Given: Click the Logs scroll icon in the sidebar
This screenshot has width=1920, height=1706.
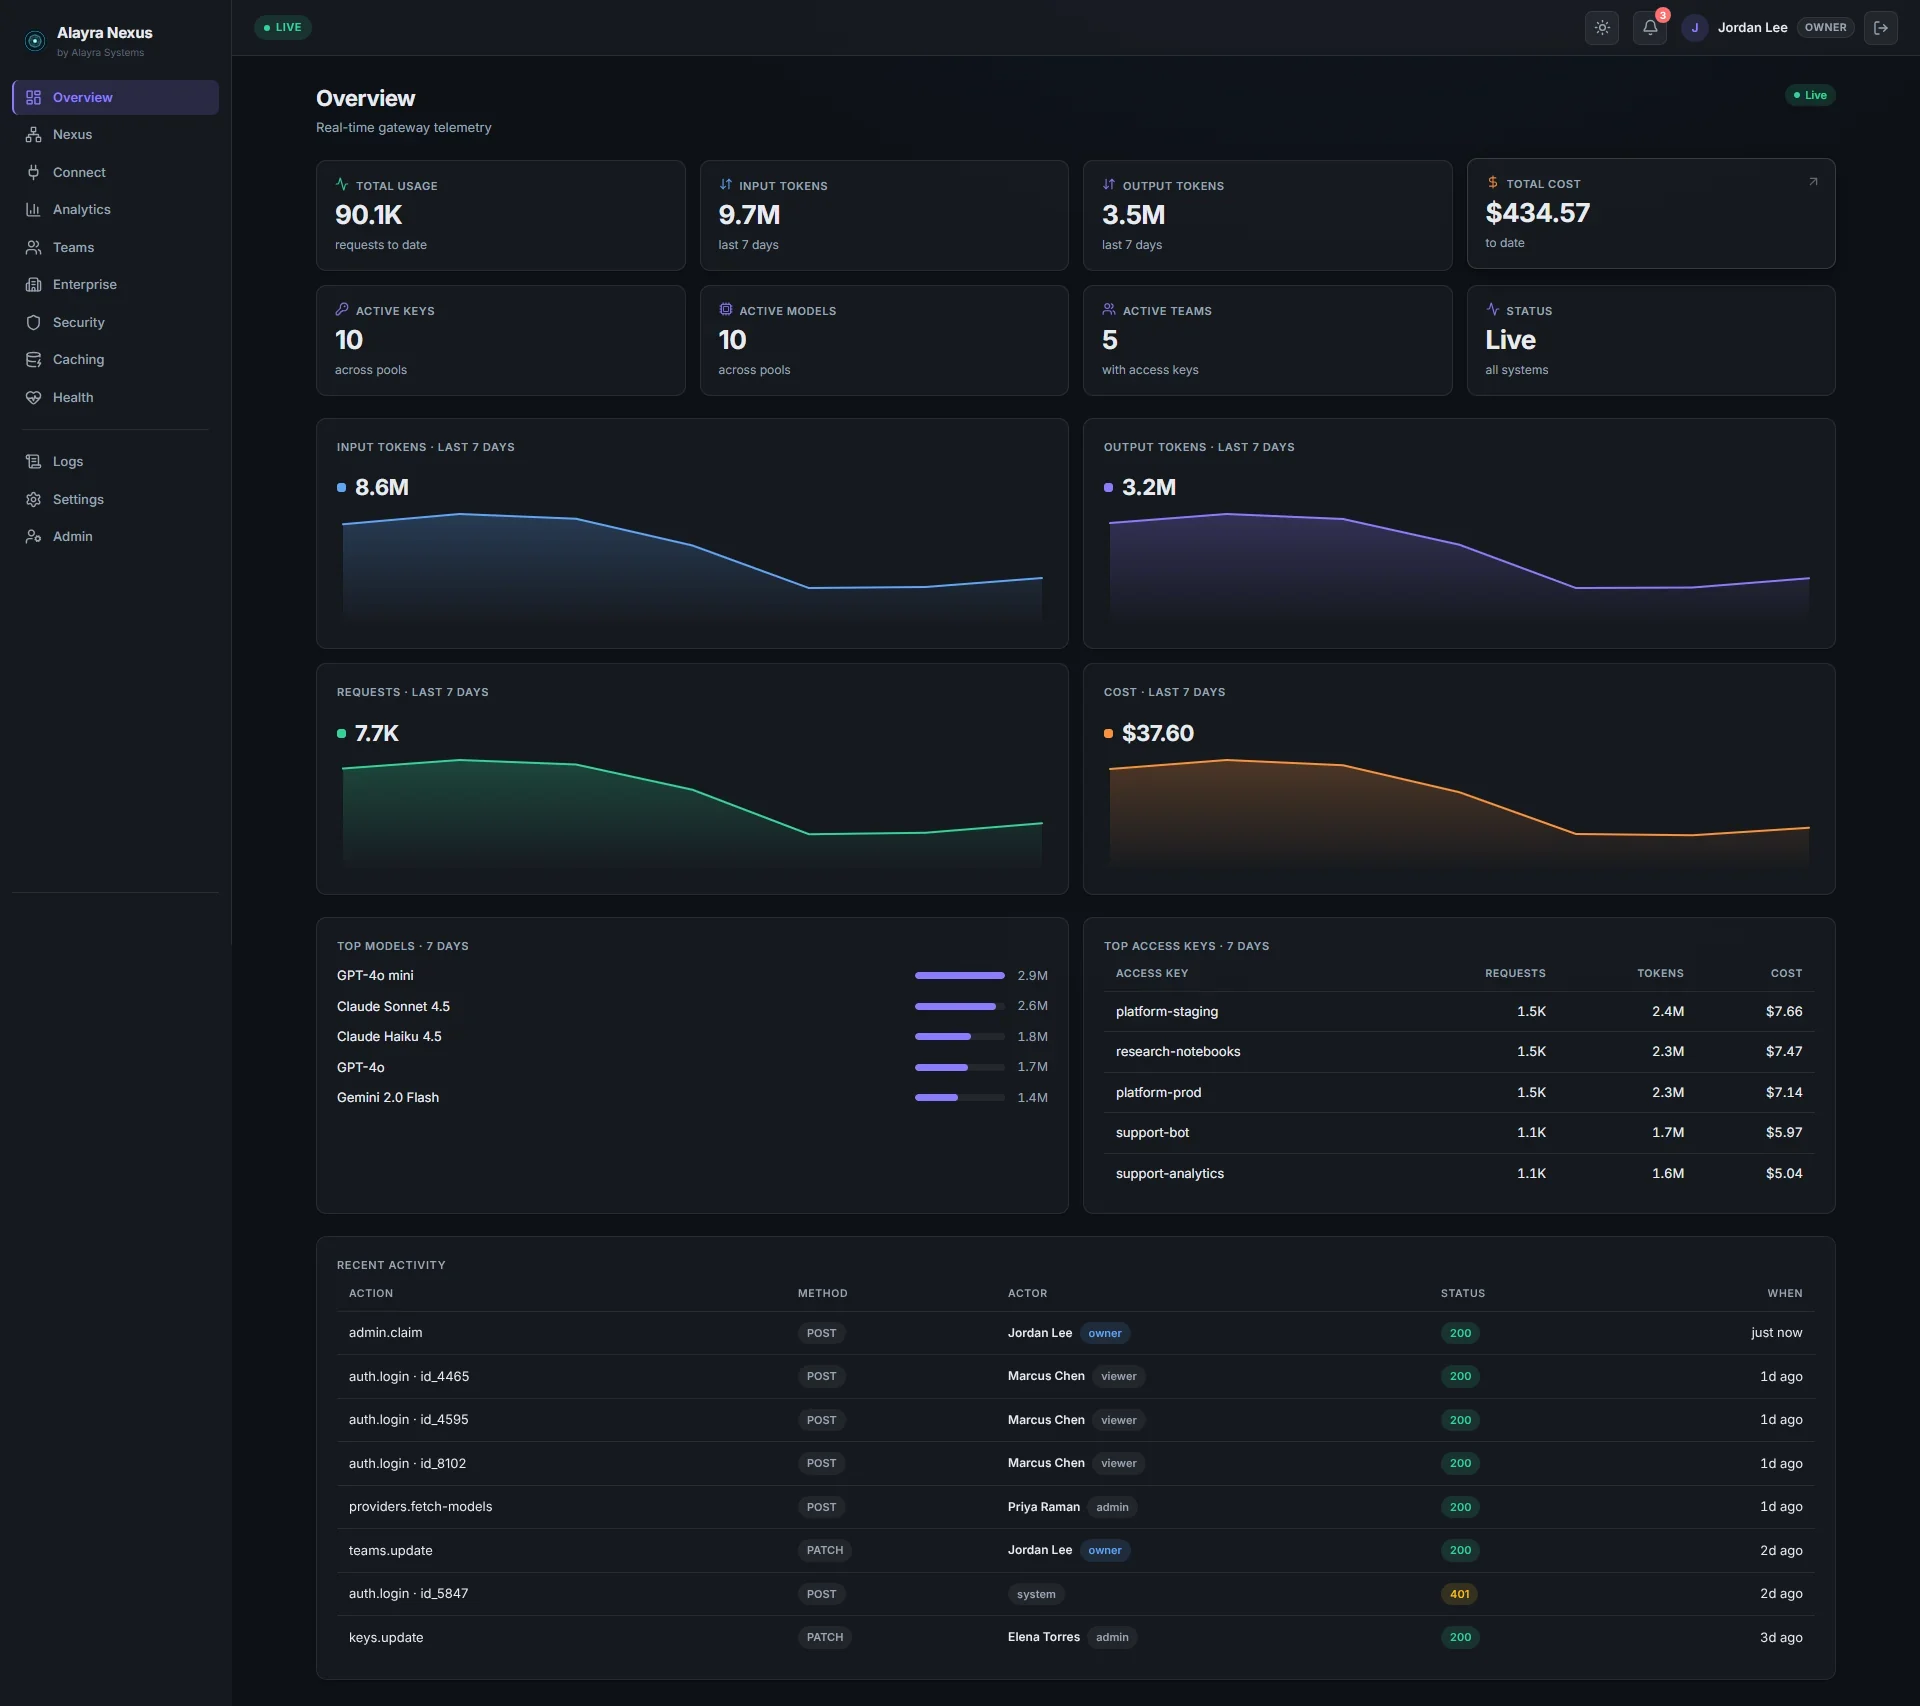Looking at the screenshot, I should coord(33,462).
